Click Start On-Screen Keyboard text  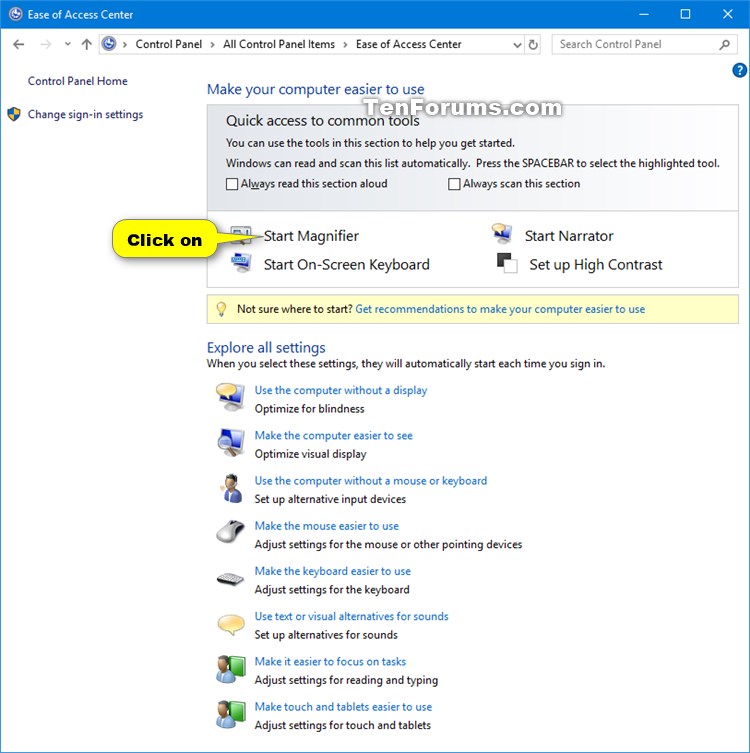(x=347, y=265)
